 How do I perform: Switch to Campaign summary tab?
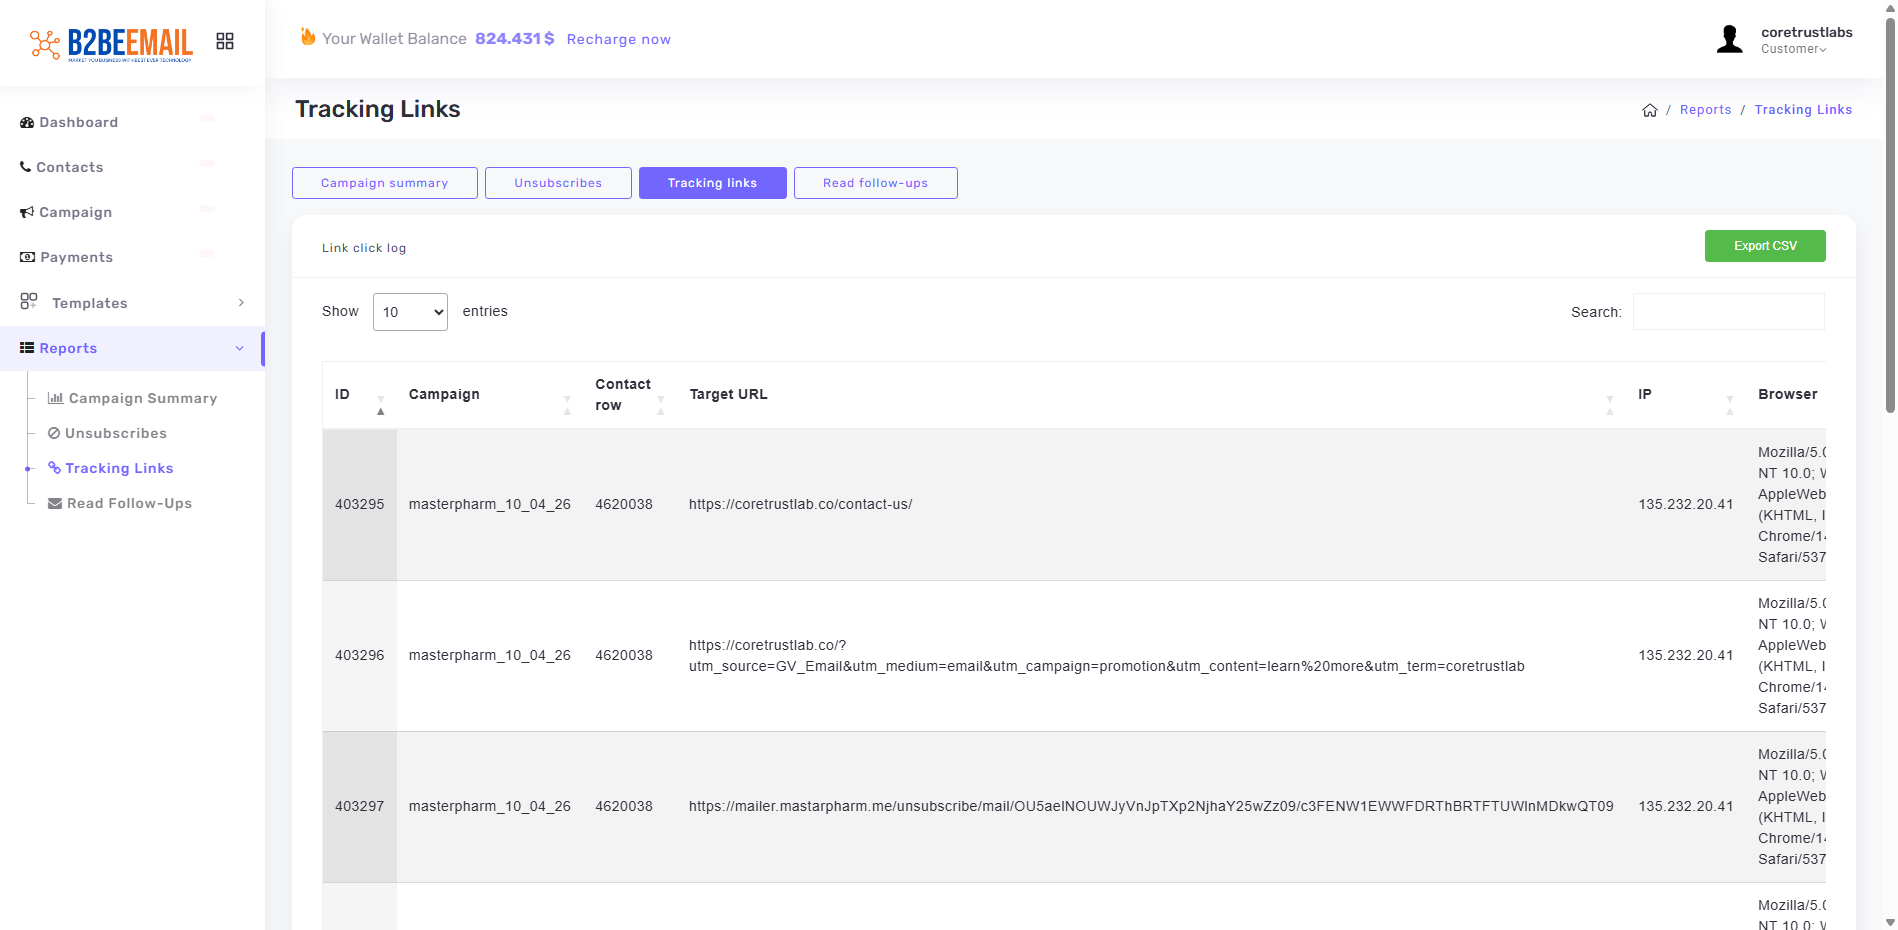pyautogui.click(x=384, y=183)
